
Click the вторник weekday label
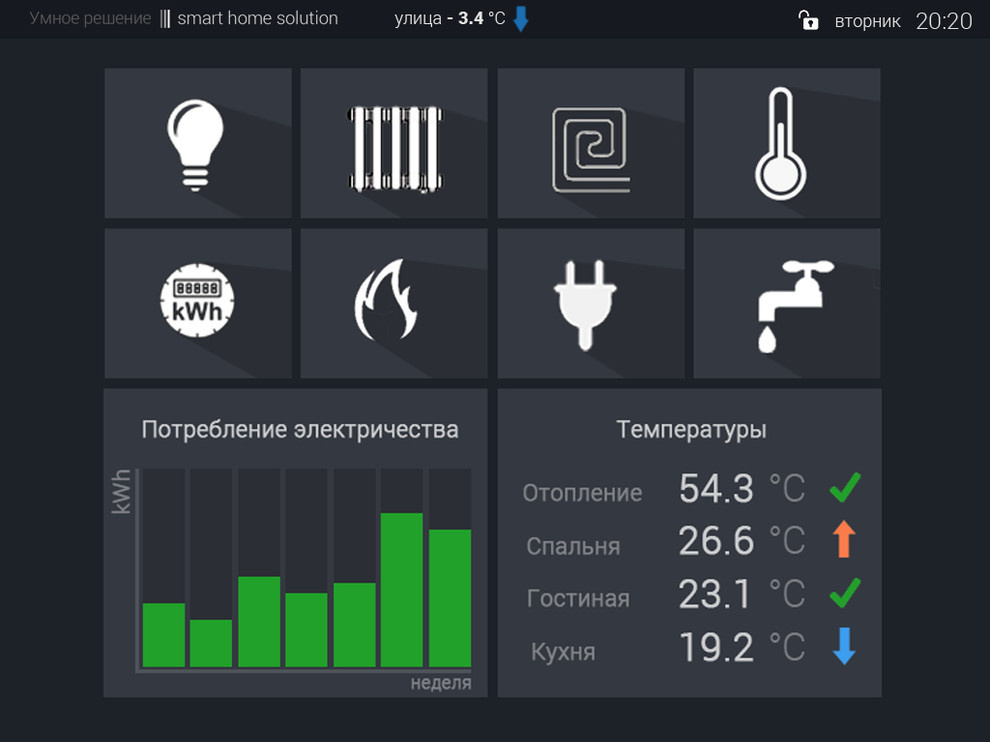868,21
